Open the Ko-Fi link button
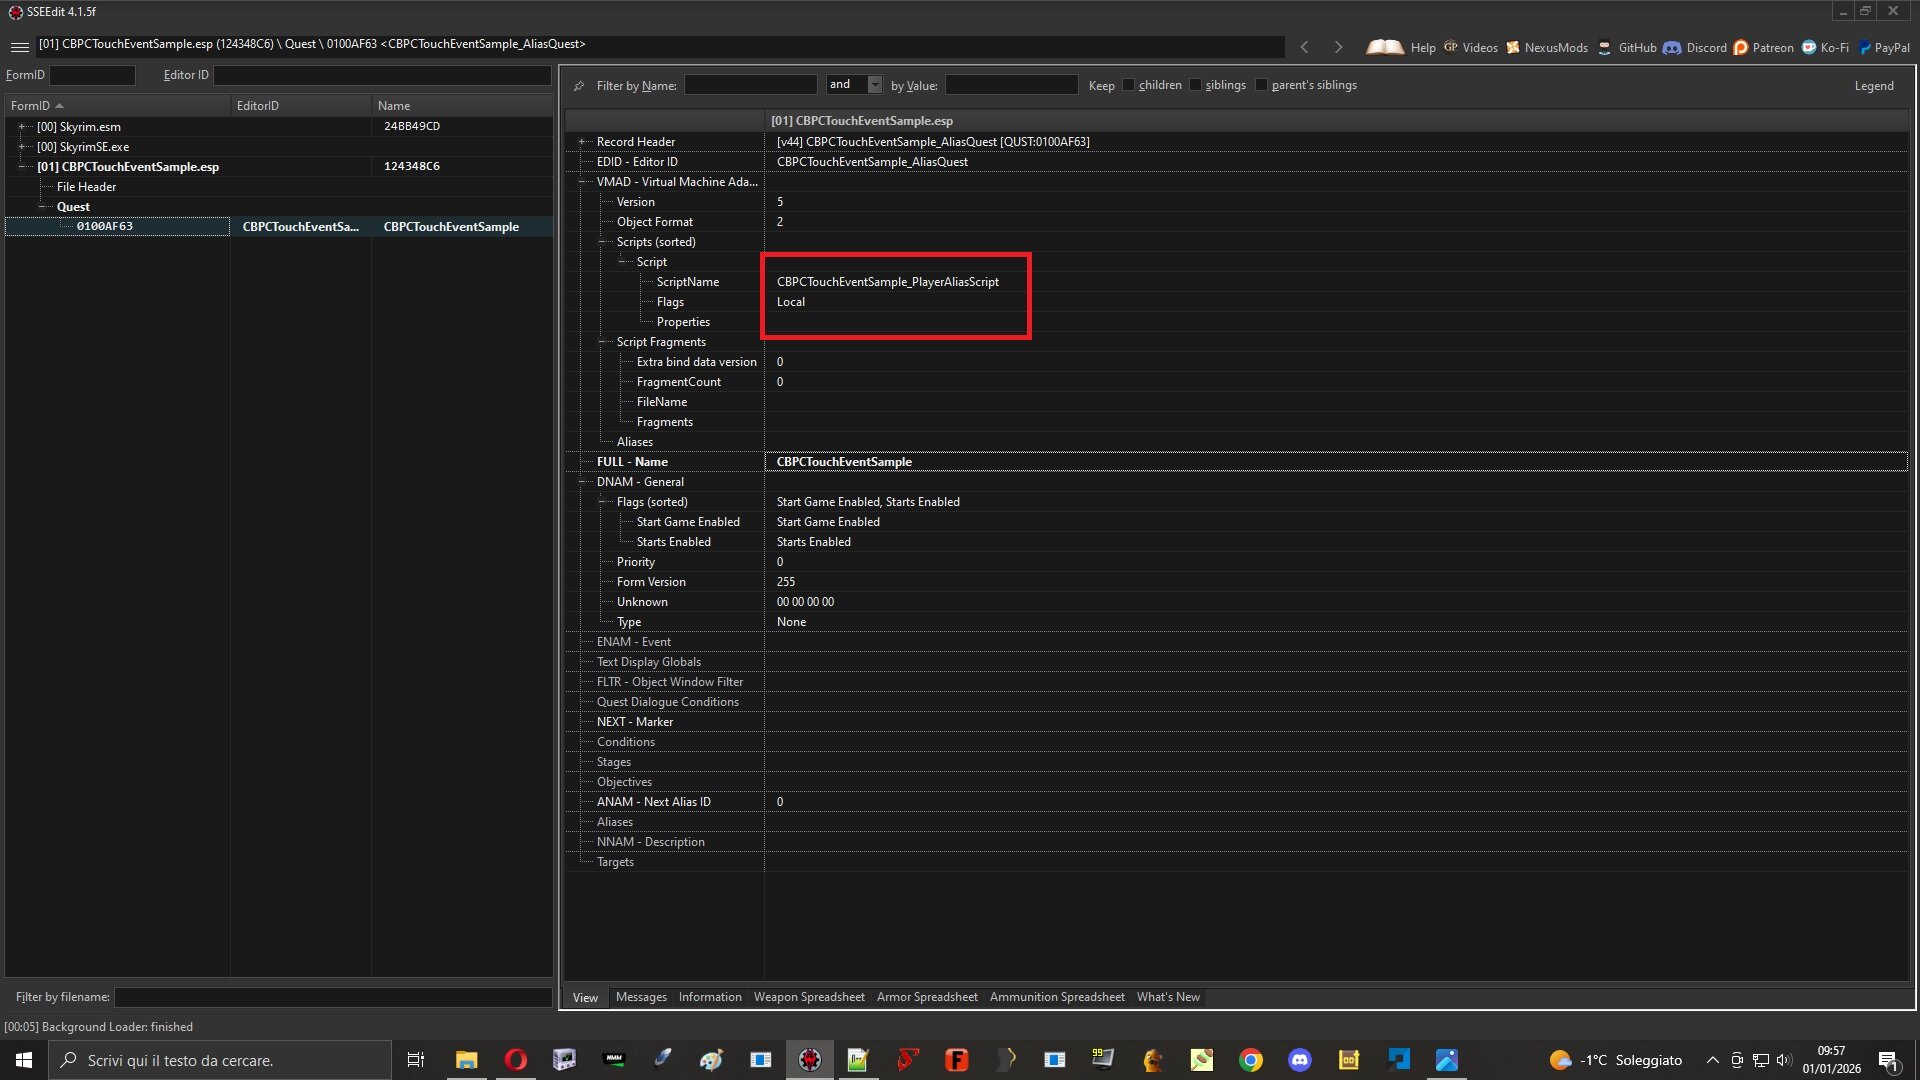The width and height of the screenshot is (1920, 1080). [1825, 47]
